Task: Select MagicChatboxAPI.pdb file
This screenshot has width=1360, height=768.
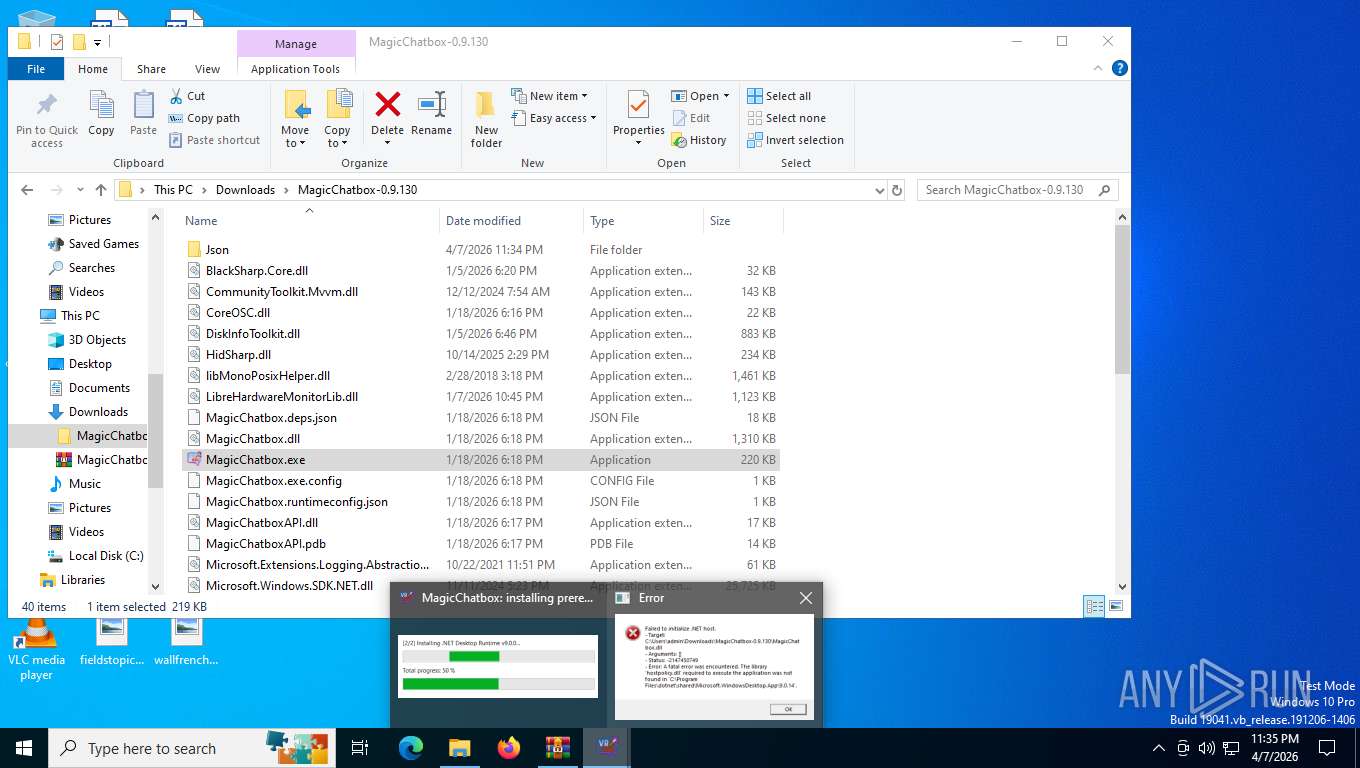Action: click(x=481, y=544)
